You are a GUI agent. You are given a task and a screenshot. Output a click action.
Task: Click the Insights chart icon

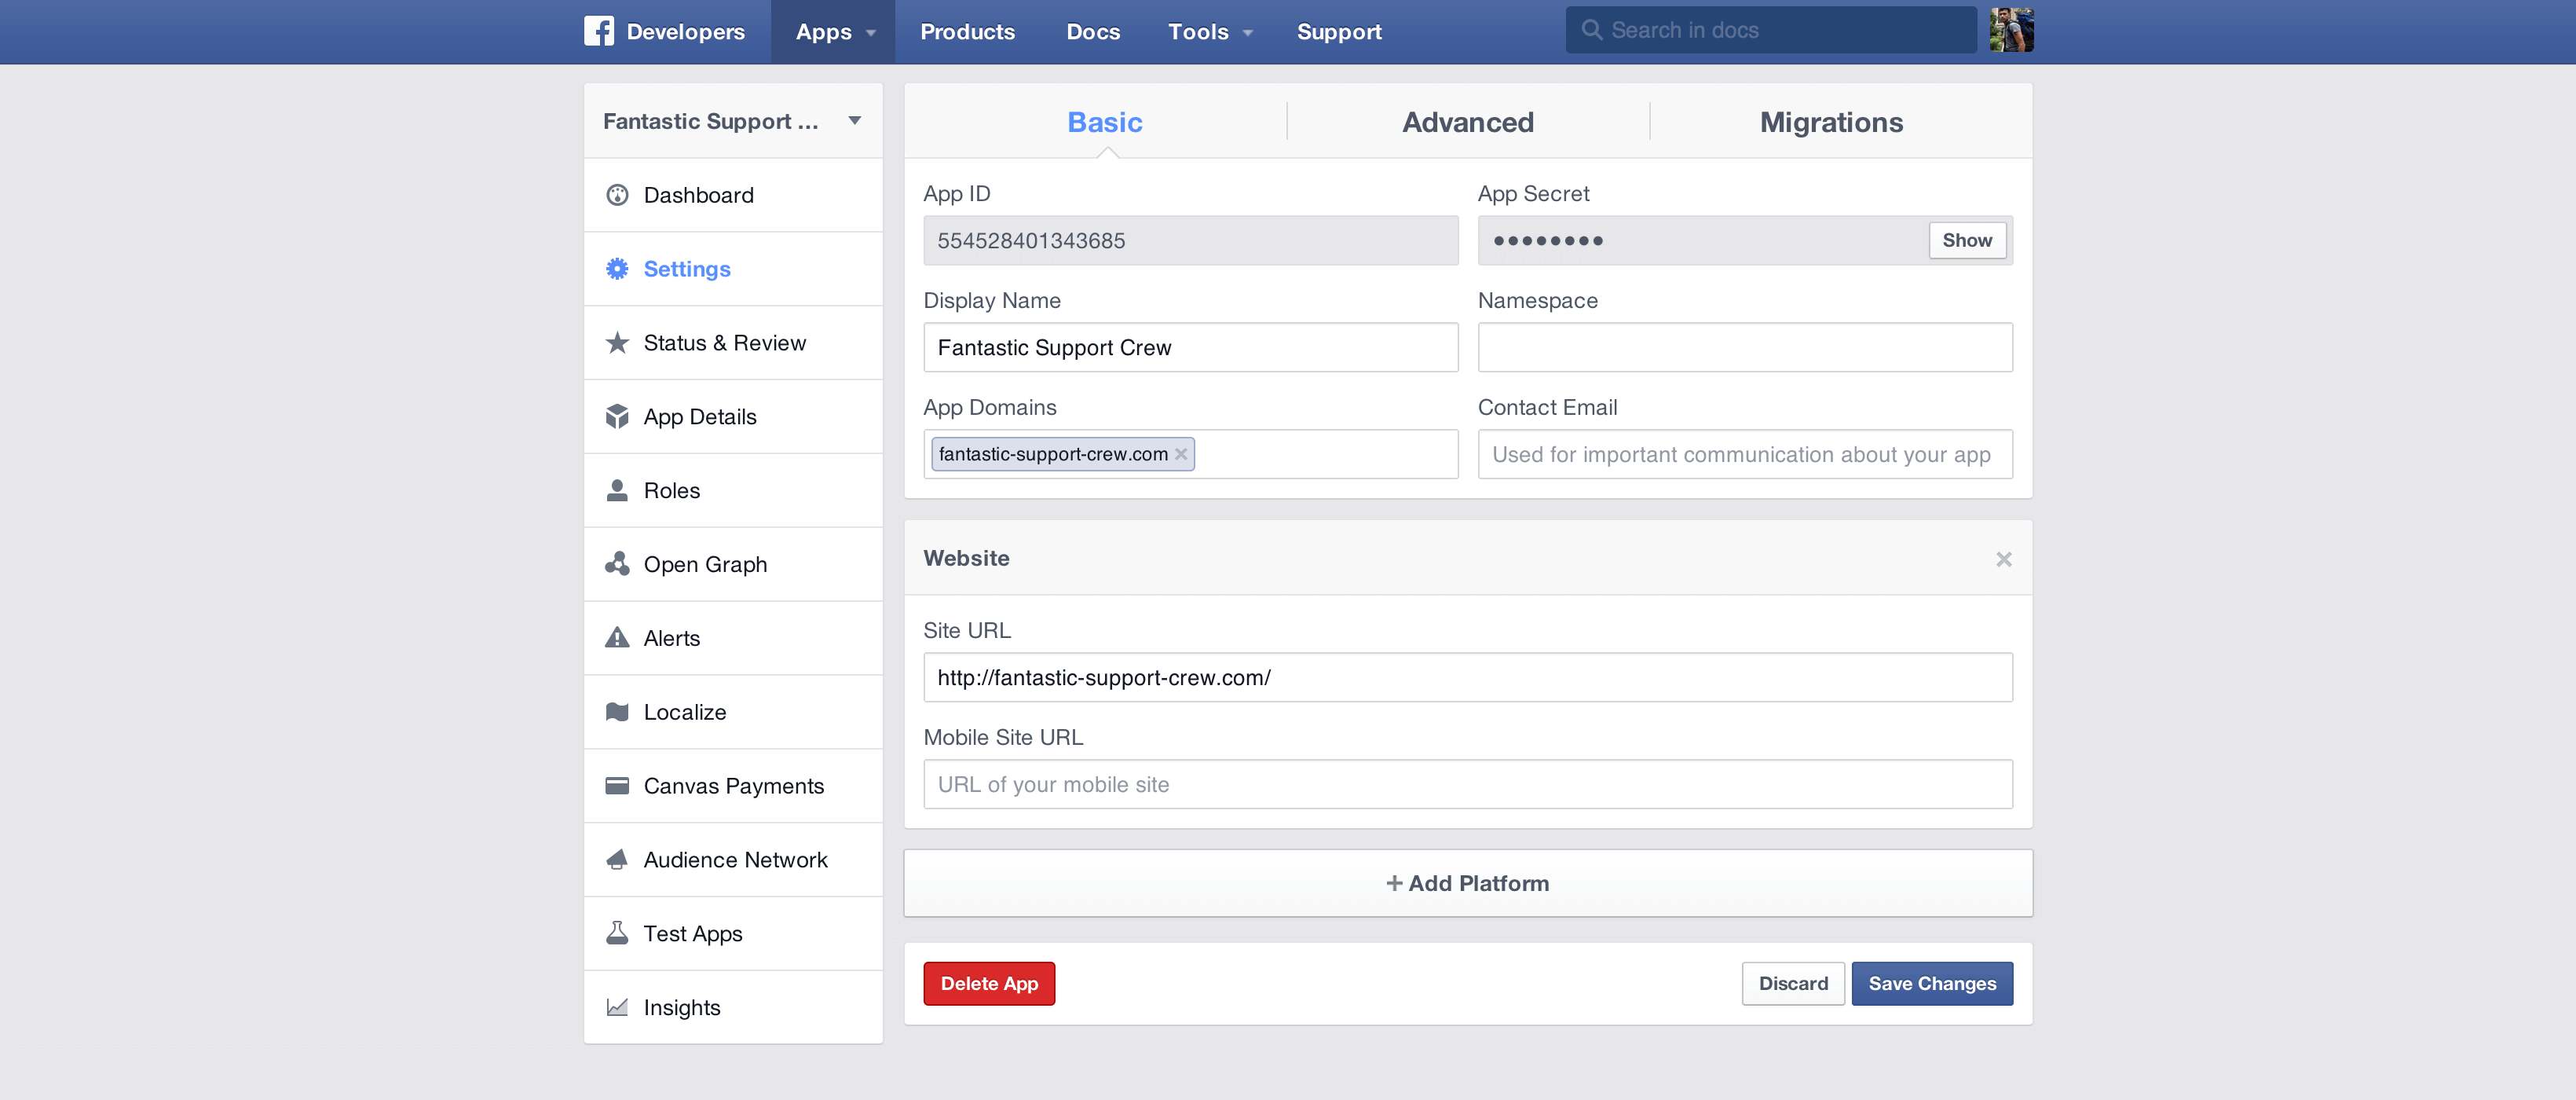click(x=617, y=1007)
